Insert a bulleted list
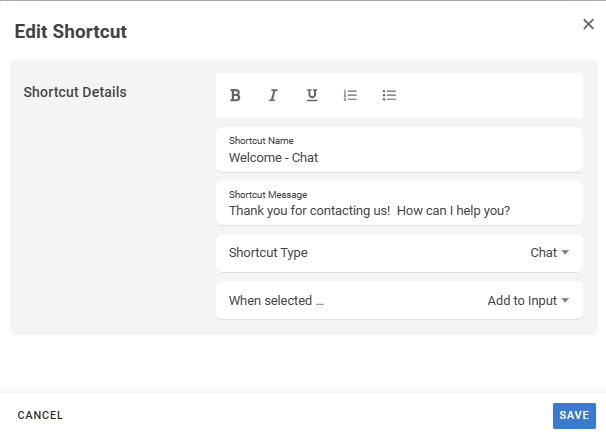The width and height of the screenshot is (606, 434). click(x=390, y=95)
